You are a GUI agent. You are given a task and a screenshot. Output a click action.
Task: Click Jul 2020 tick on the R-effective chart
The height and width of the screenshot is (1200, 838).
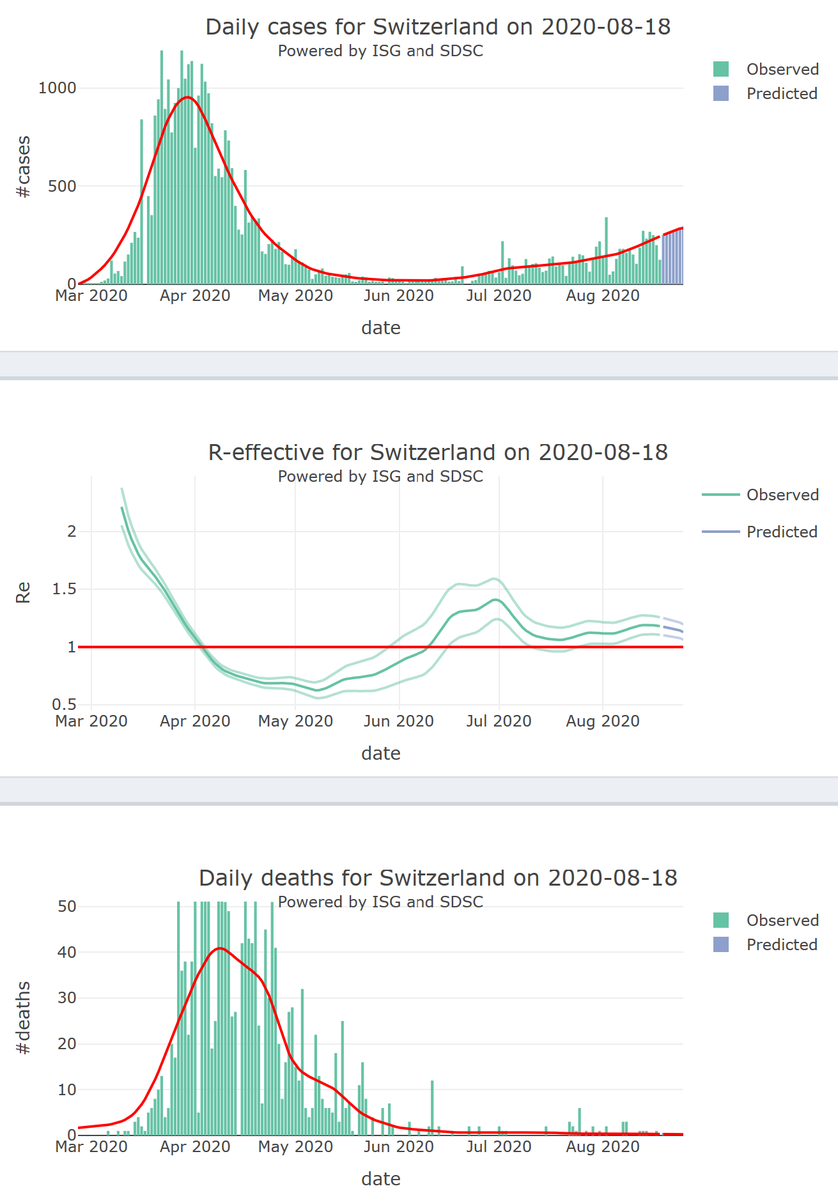(499, 721)
